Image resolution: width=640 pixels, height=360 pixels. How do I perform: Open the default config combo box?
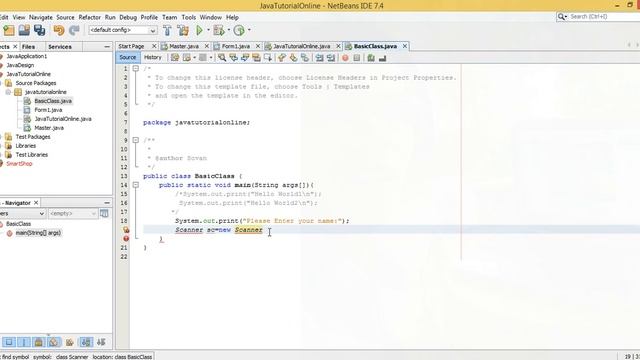pyautogui.click(x=122, y=30)
